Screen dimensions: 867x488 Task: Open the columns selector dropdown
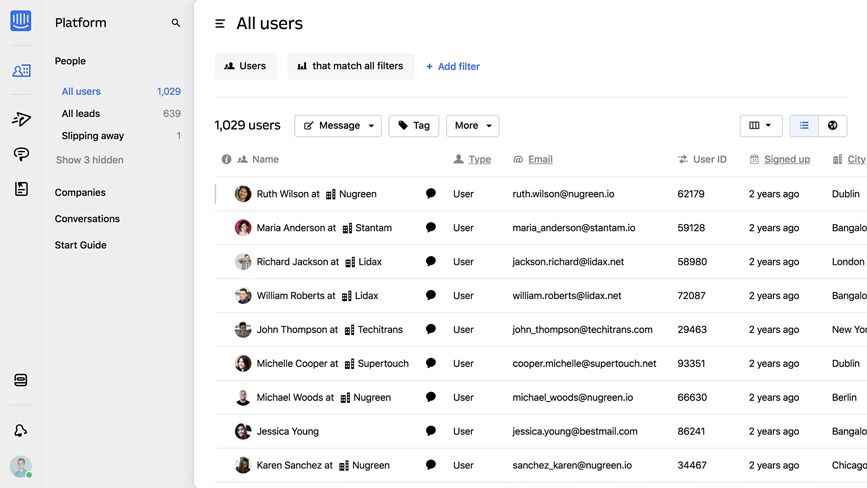pyautogui.click(x=761, y=126)
